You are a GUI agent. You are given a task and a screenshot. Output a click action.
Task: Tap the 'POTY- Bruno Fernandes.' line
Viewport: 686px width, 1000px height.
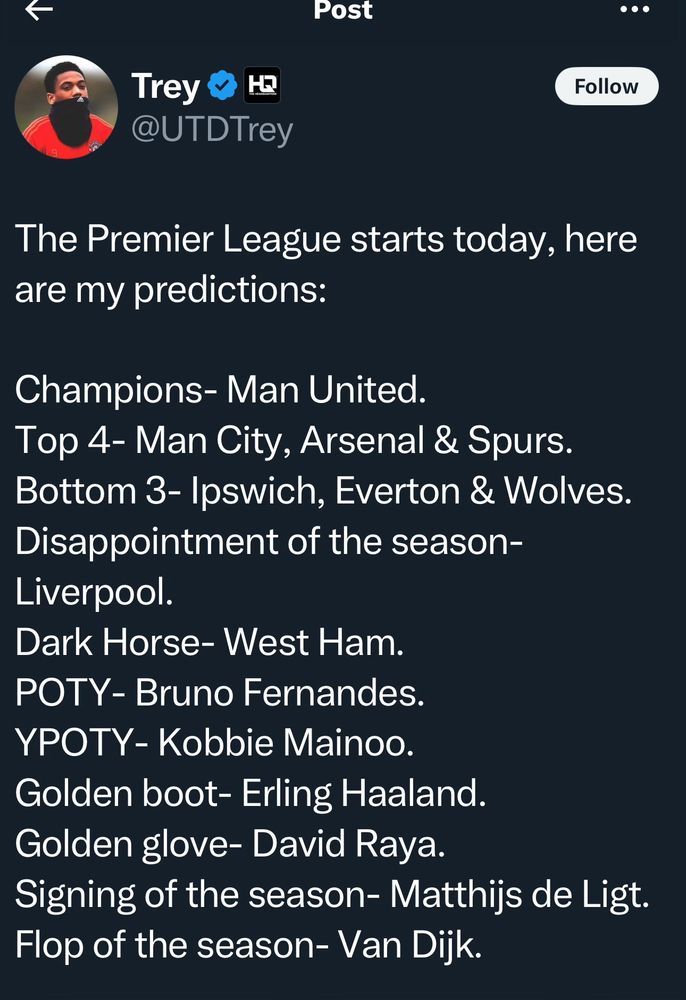click(219, 692)
